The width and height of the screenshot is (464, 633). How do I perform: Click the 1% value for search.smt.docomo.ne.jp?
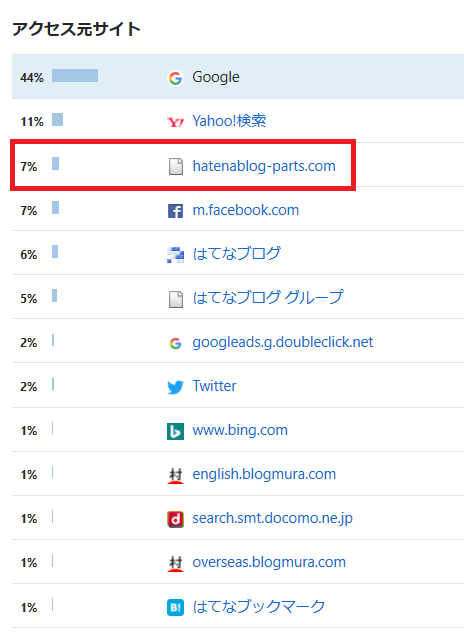29,518
